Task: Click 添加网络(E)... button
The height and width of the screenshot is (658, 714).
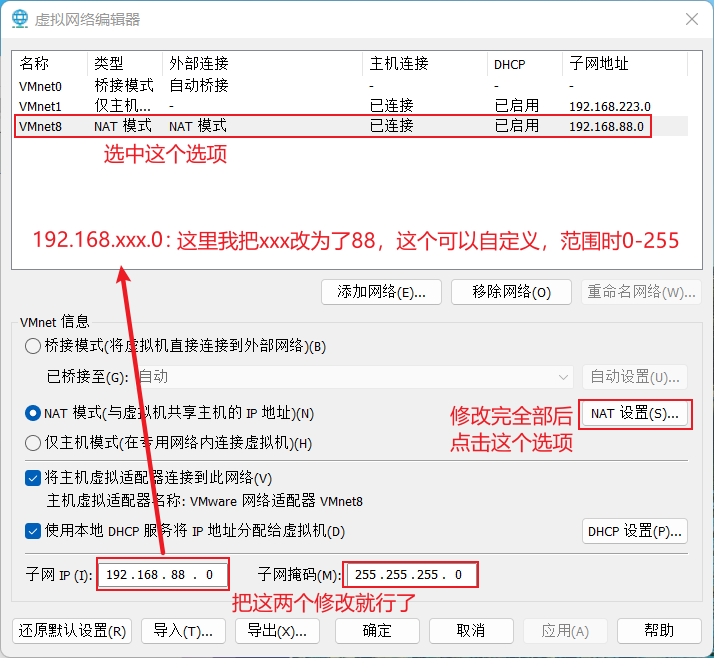Action: click(381, 291)
